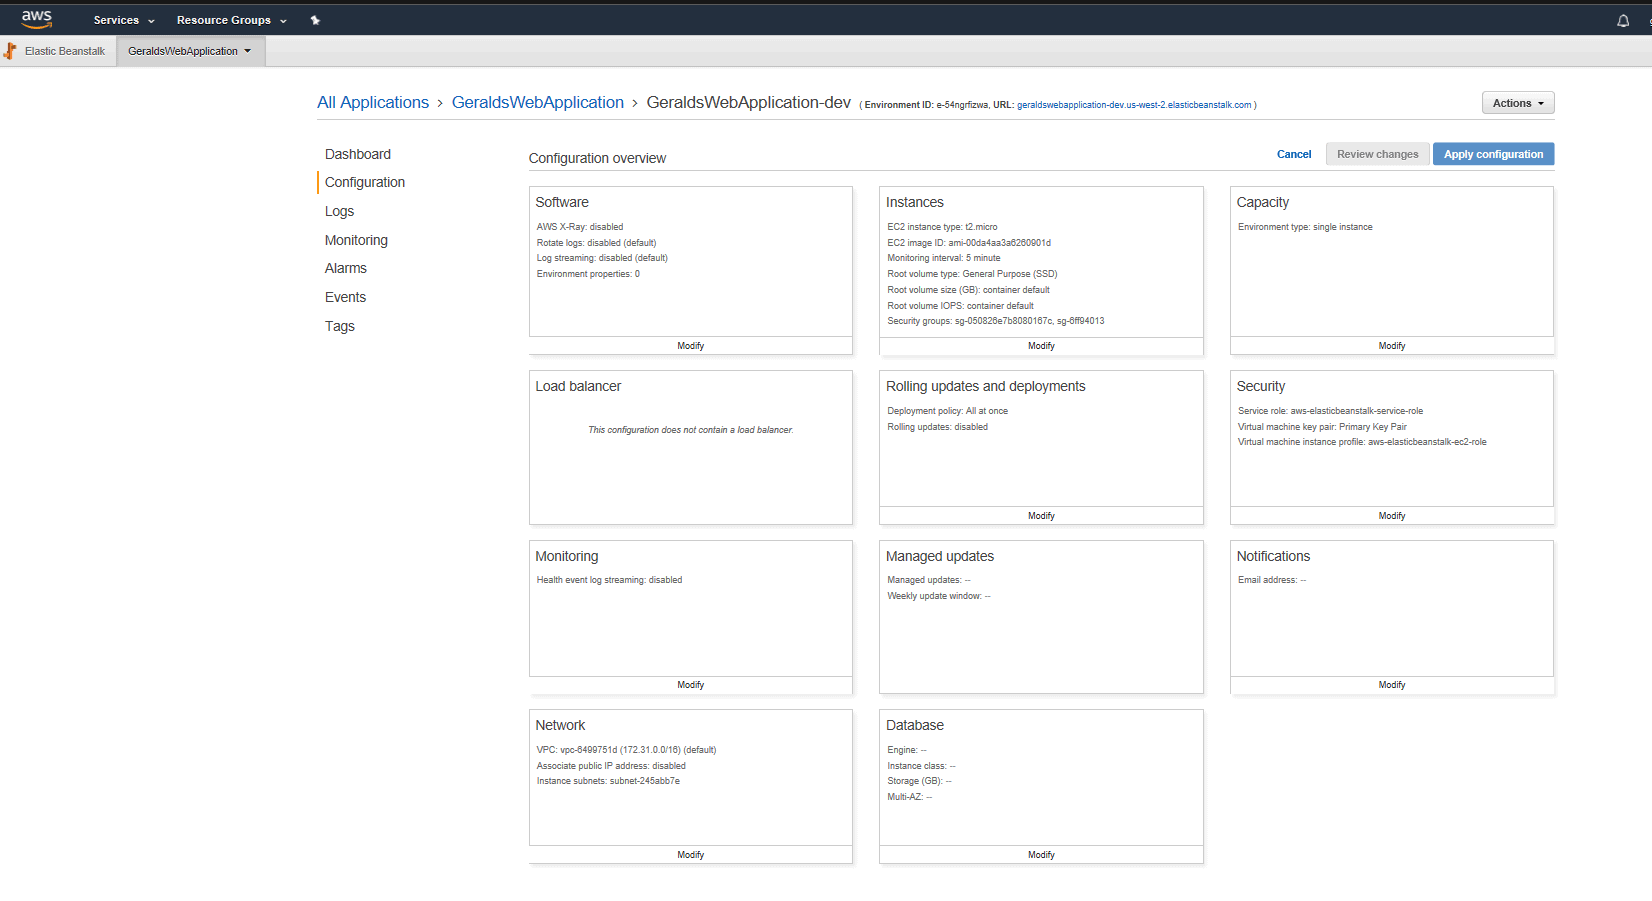Open the Services dropdown menu
This screenshot has height=901, width=1652.
click(x=124, y=20)
